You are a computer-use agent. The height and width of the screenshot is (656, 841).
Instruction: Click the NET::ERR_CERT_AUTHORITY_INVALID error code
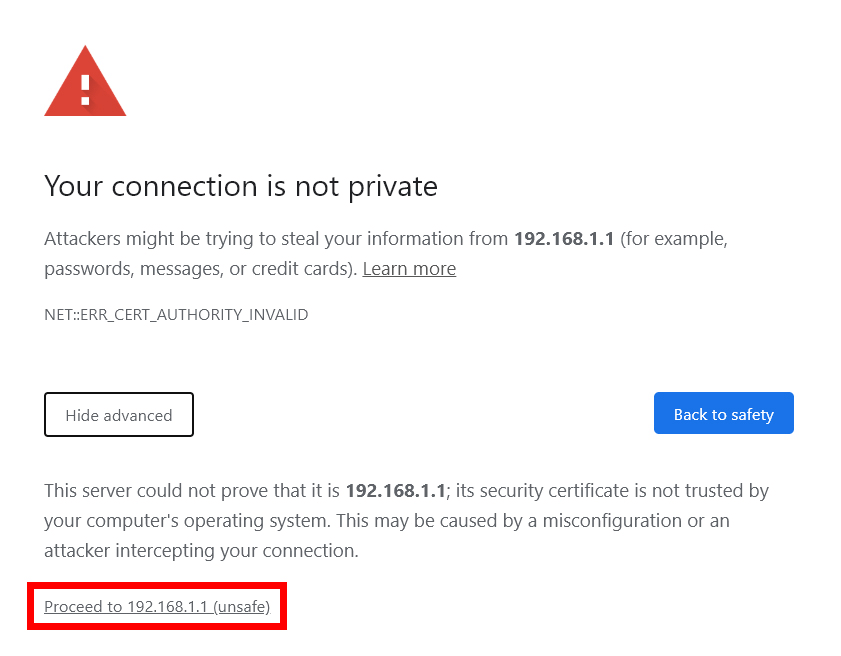176,314
